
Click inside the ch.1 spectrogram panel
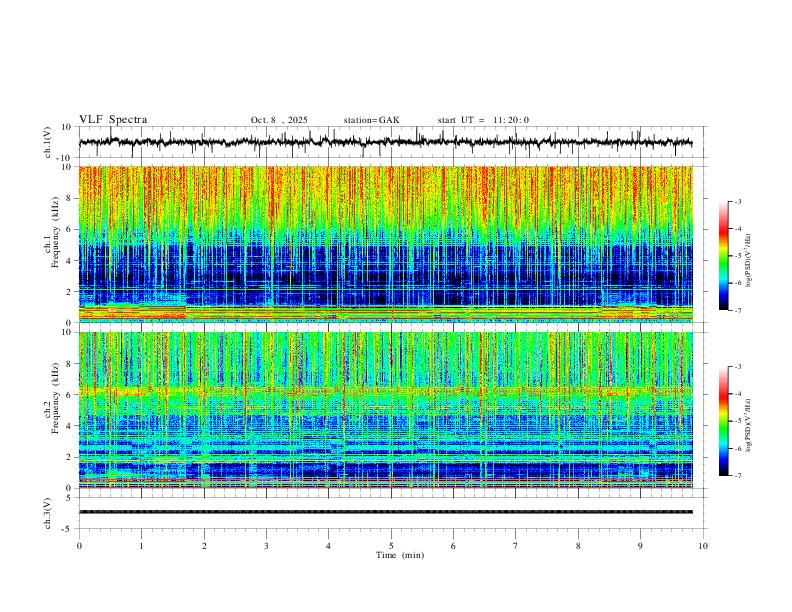click(x=385, y=244)
